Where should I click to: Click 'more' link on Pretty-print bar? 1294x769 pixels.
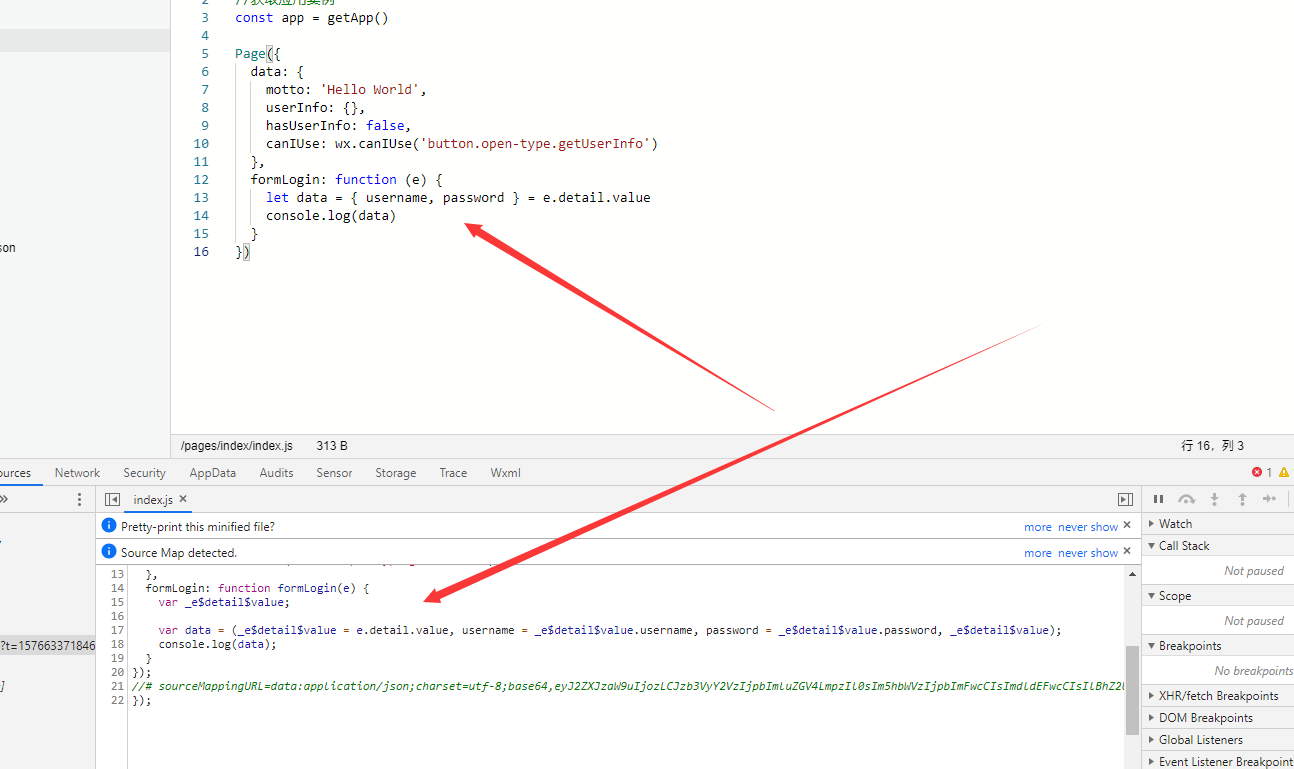click(x=1037, y=527)
